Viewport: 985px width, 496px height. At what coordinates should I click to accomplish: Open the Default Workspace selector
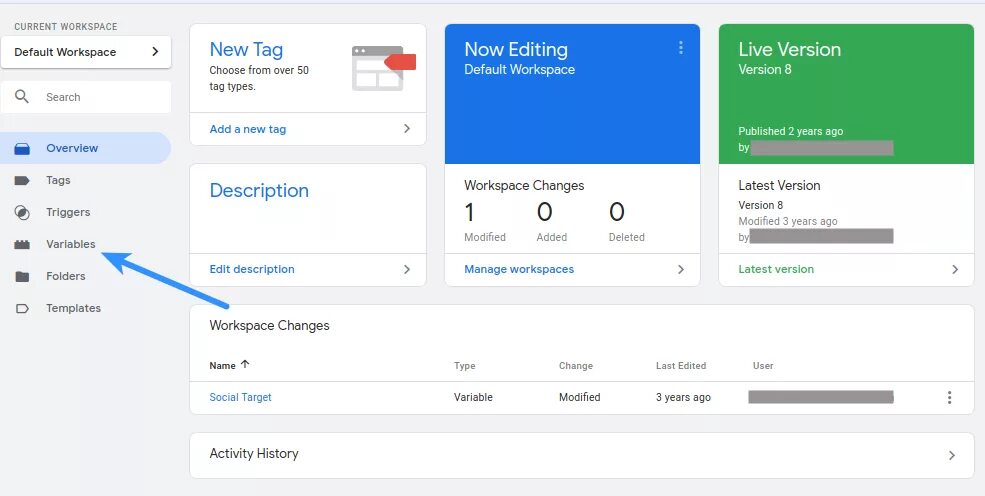click(x=86, y=52)
